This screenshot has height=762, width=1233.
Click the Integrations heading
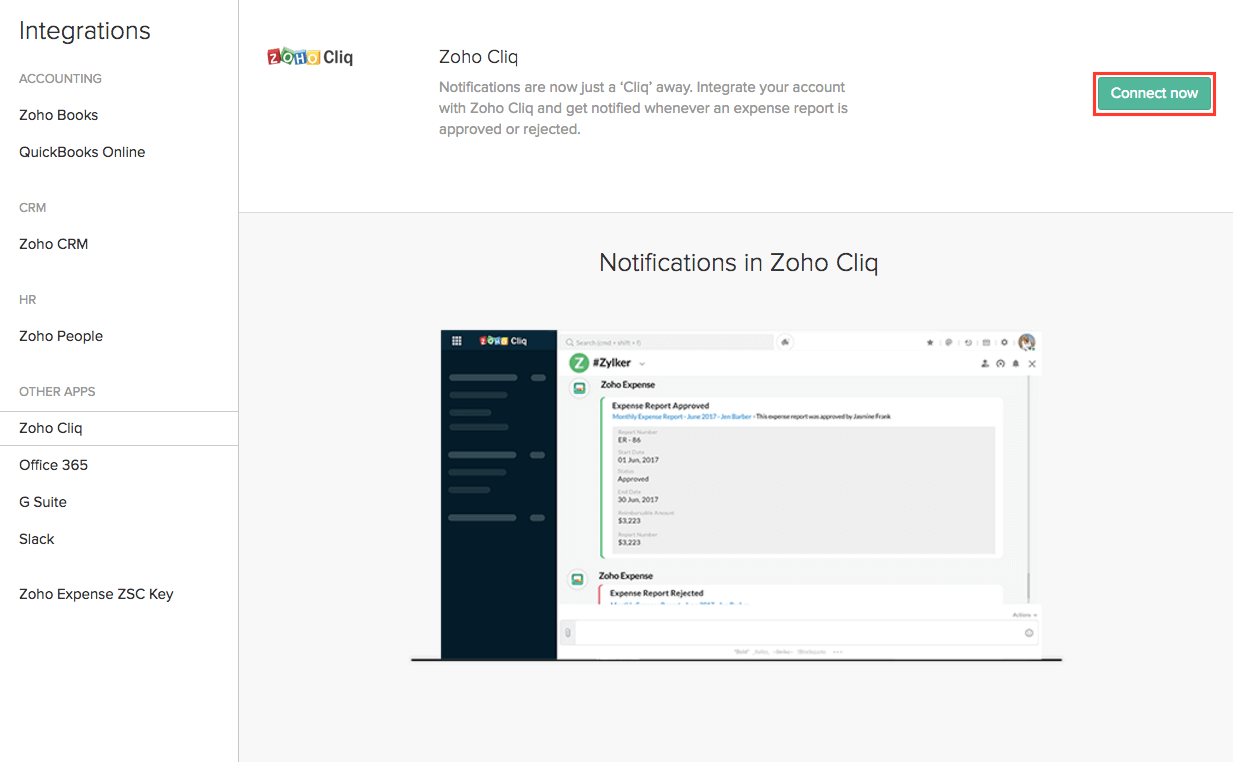tap(85, 31)
